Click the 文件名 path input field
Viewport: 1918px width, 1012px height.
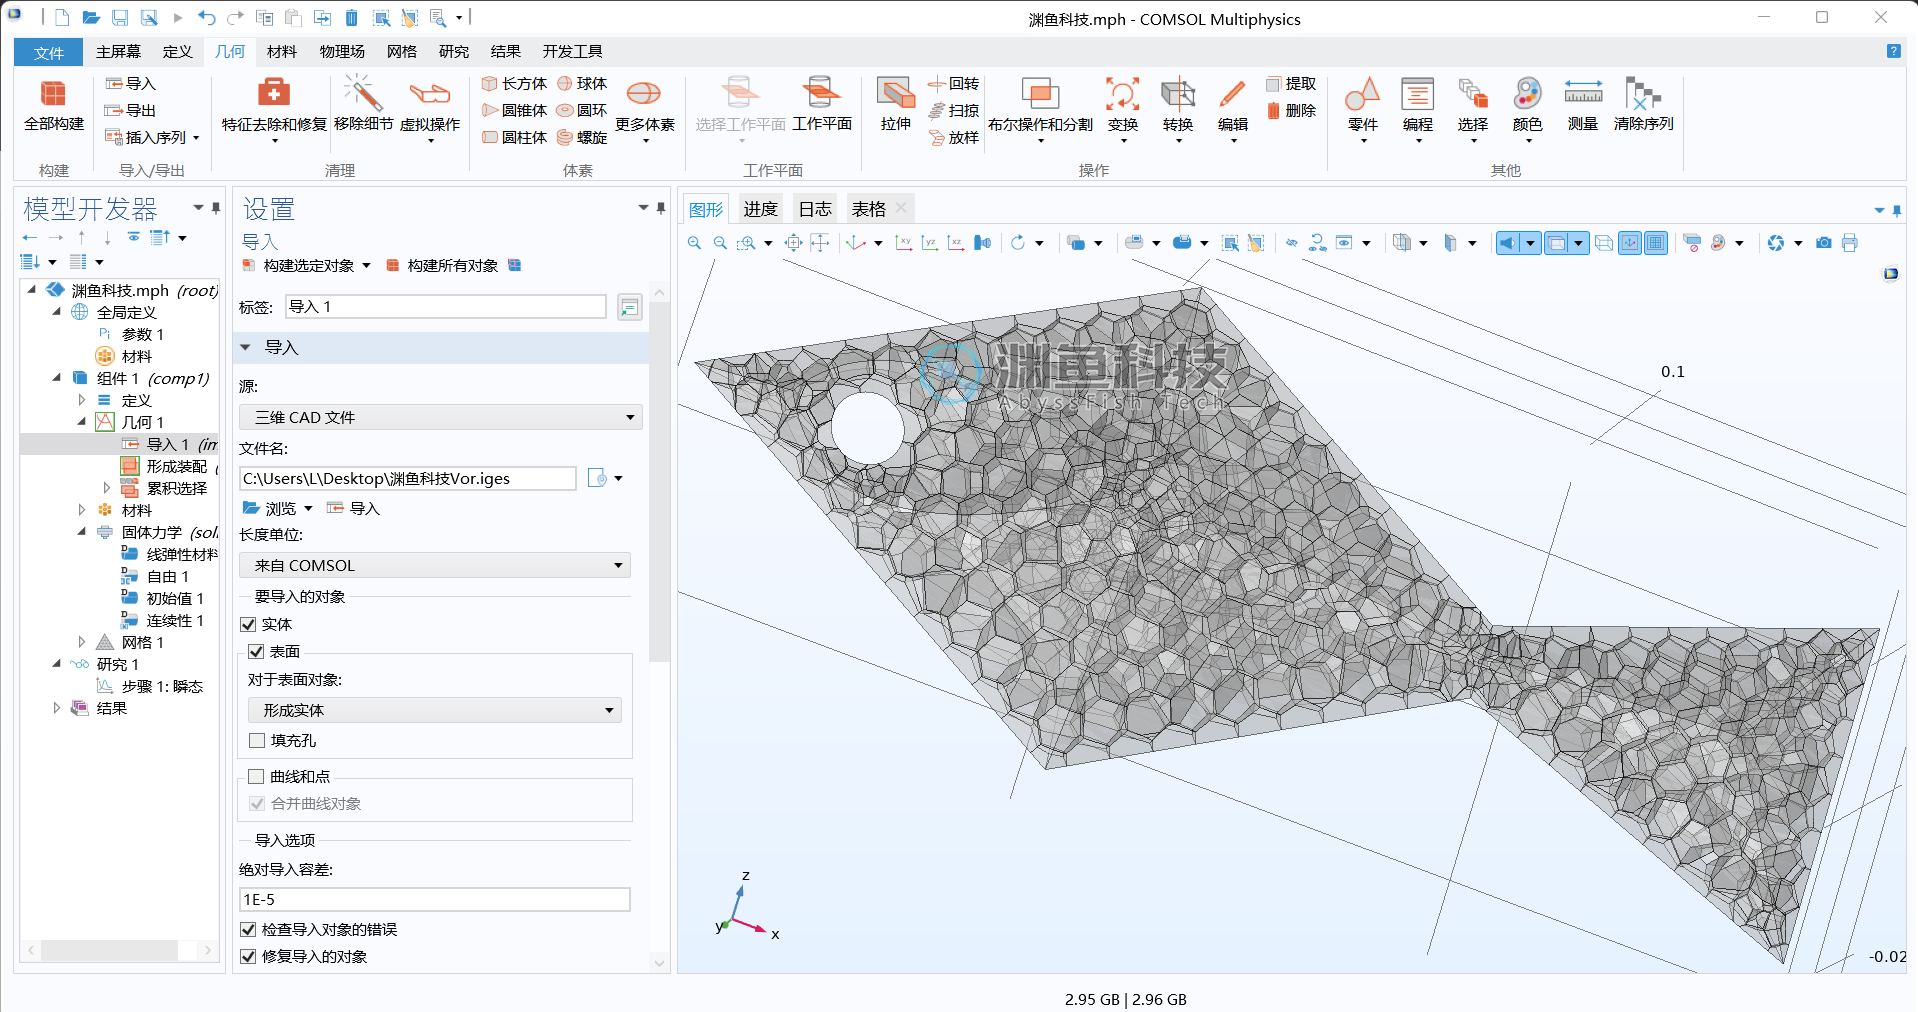408,479
